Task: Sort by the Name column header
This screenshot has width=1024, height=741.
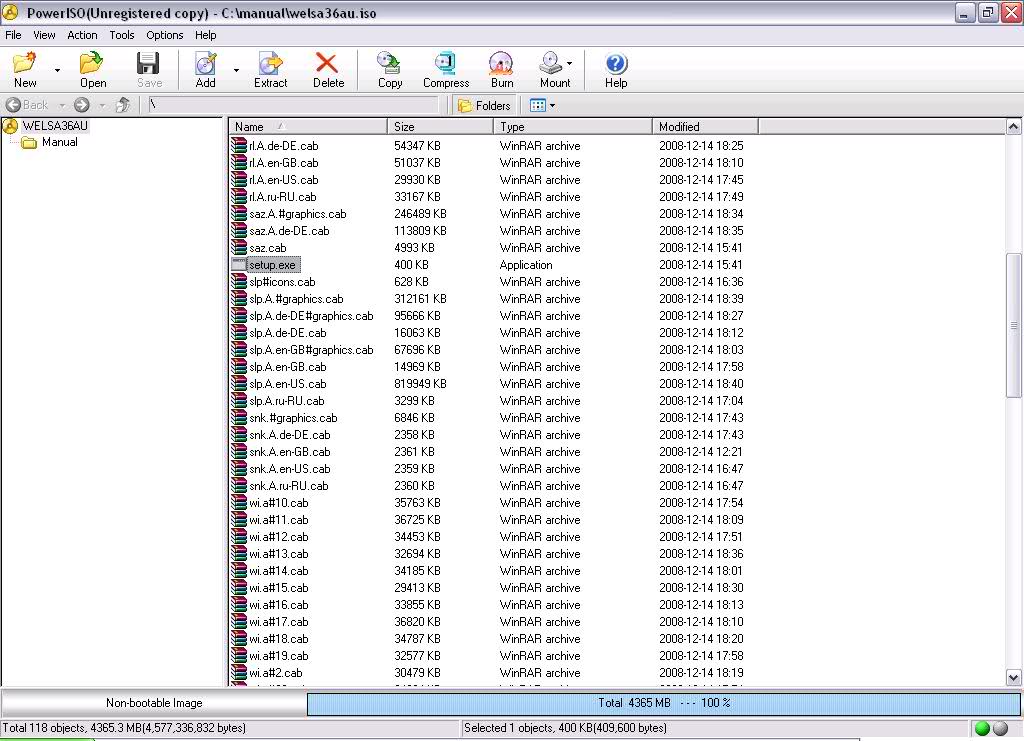Action: 308,127
